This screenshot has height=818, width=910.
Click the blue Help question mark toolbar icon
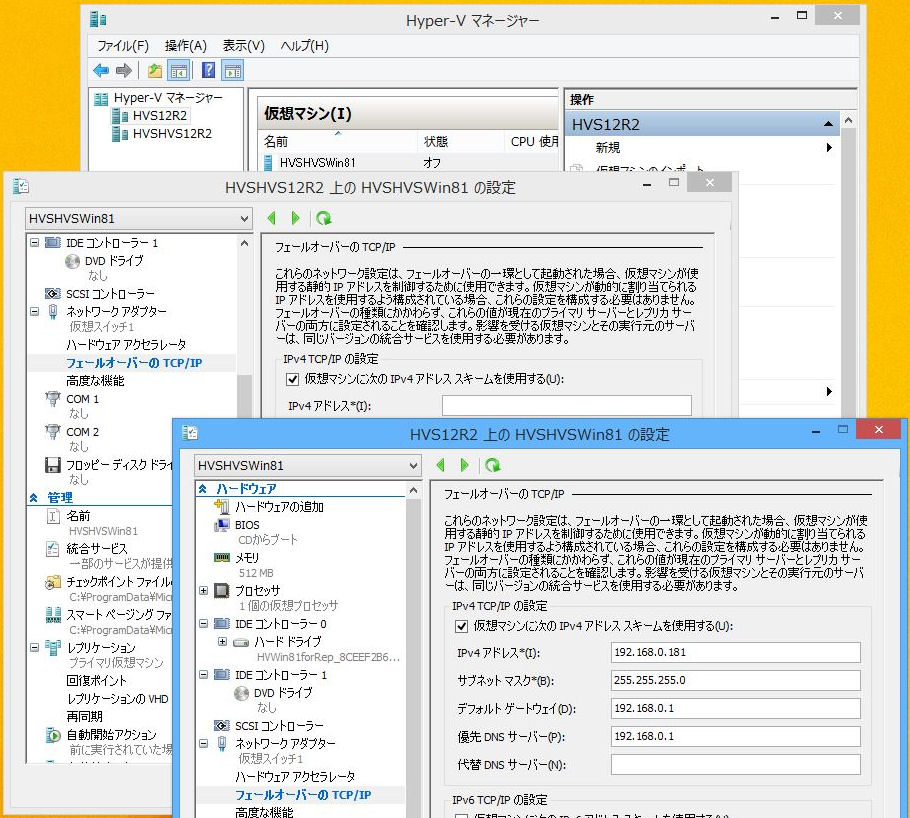click(x=208, y=71)
